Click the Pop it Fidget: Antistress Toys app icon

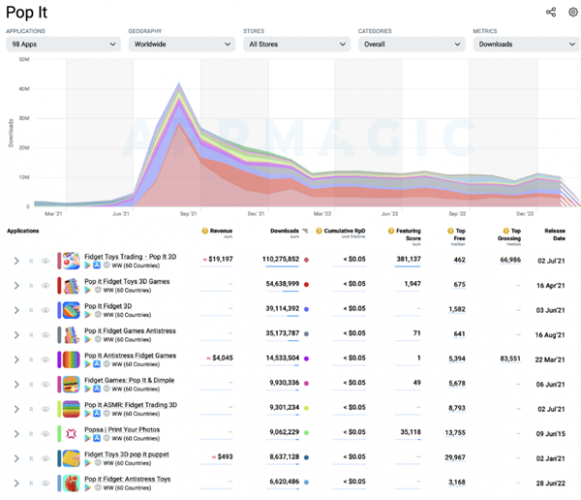click(71, 483)
